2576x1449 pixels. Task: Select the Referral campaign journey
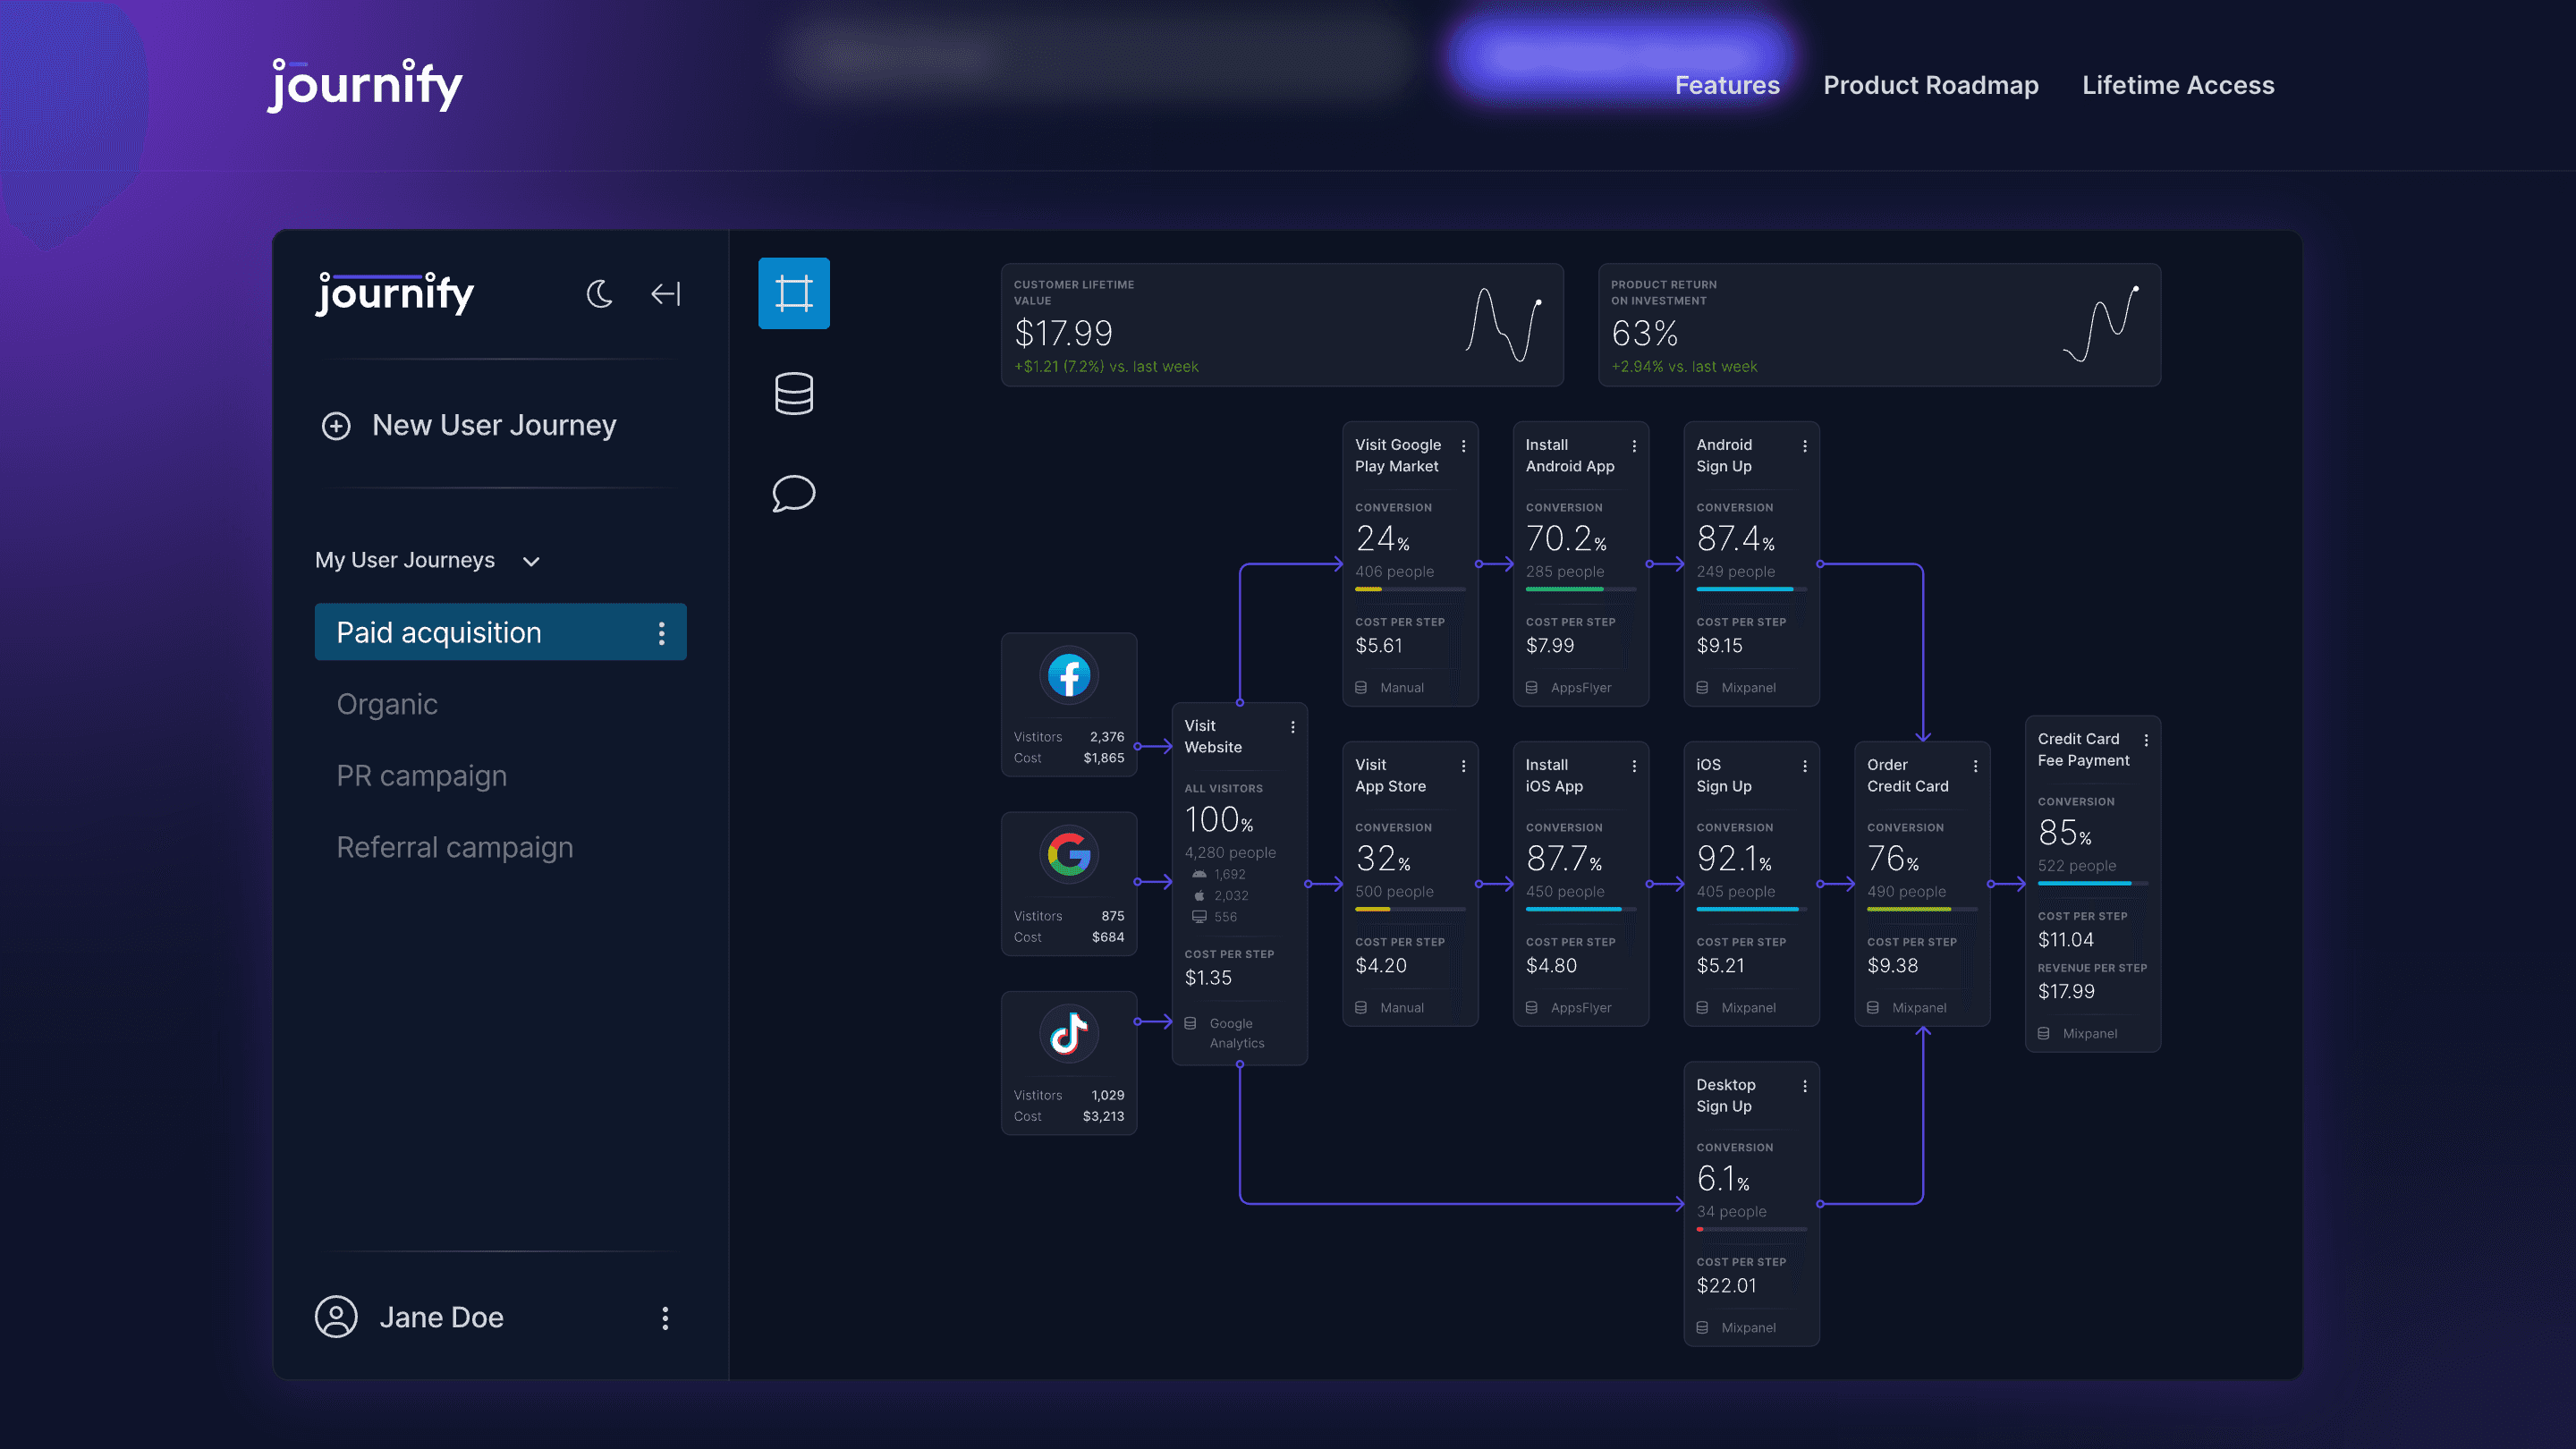point(454,847)
